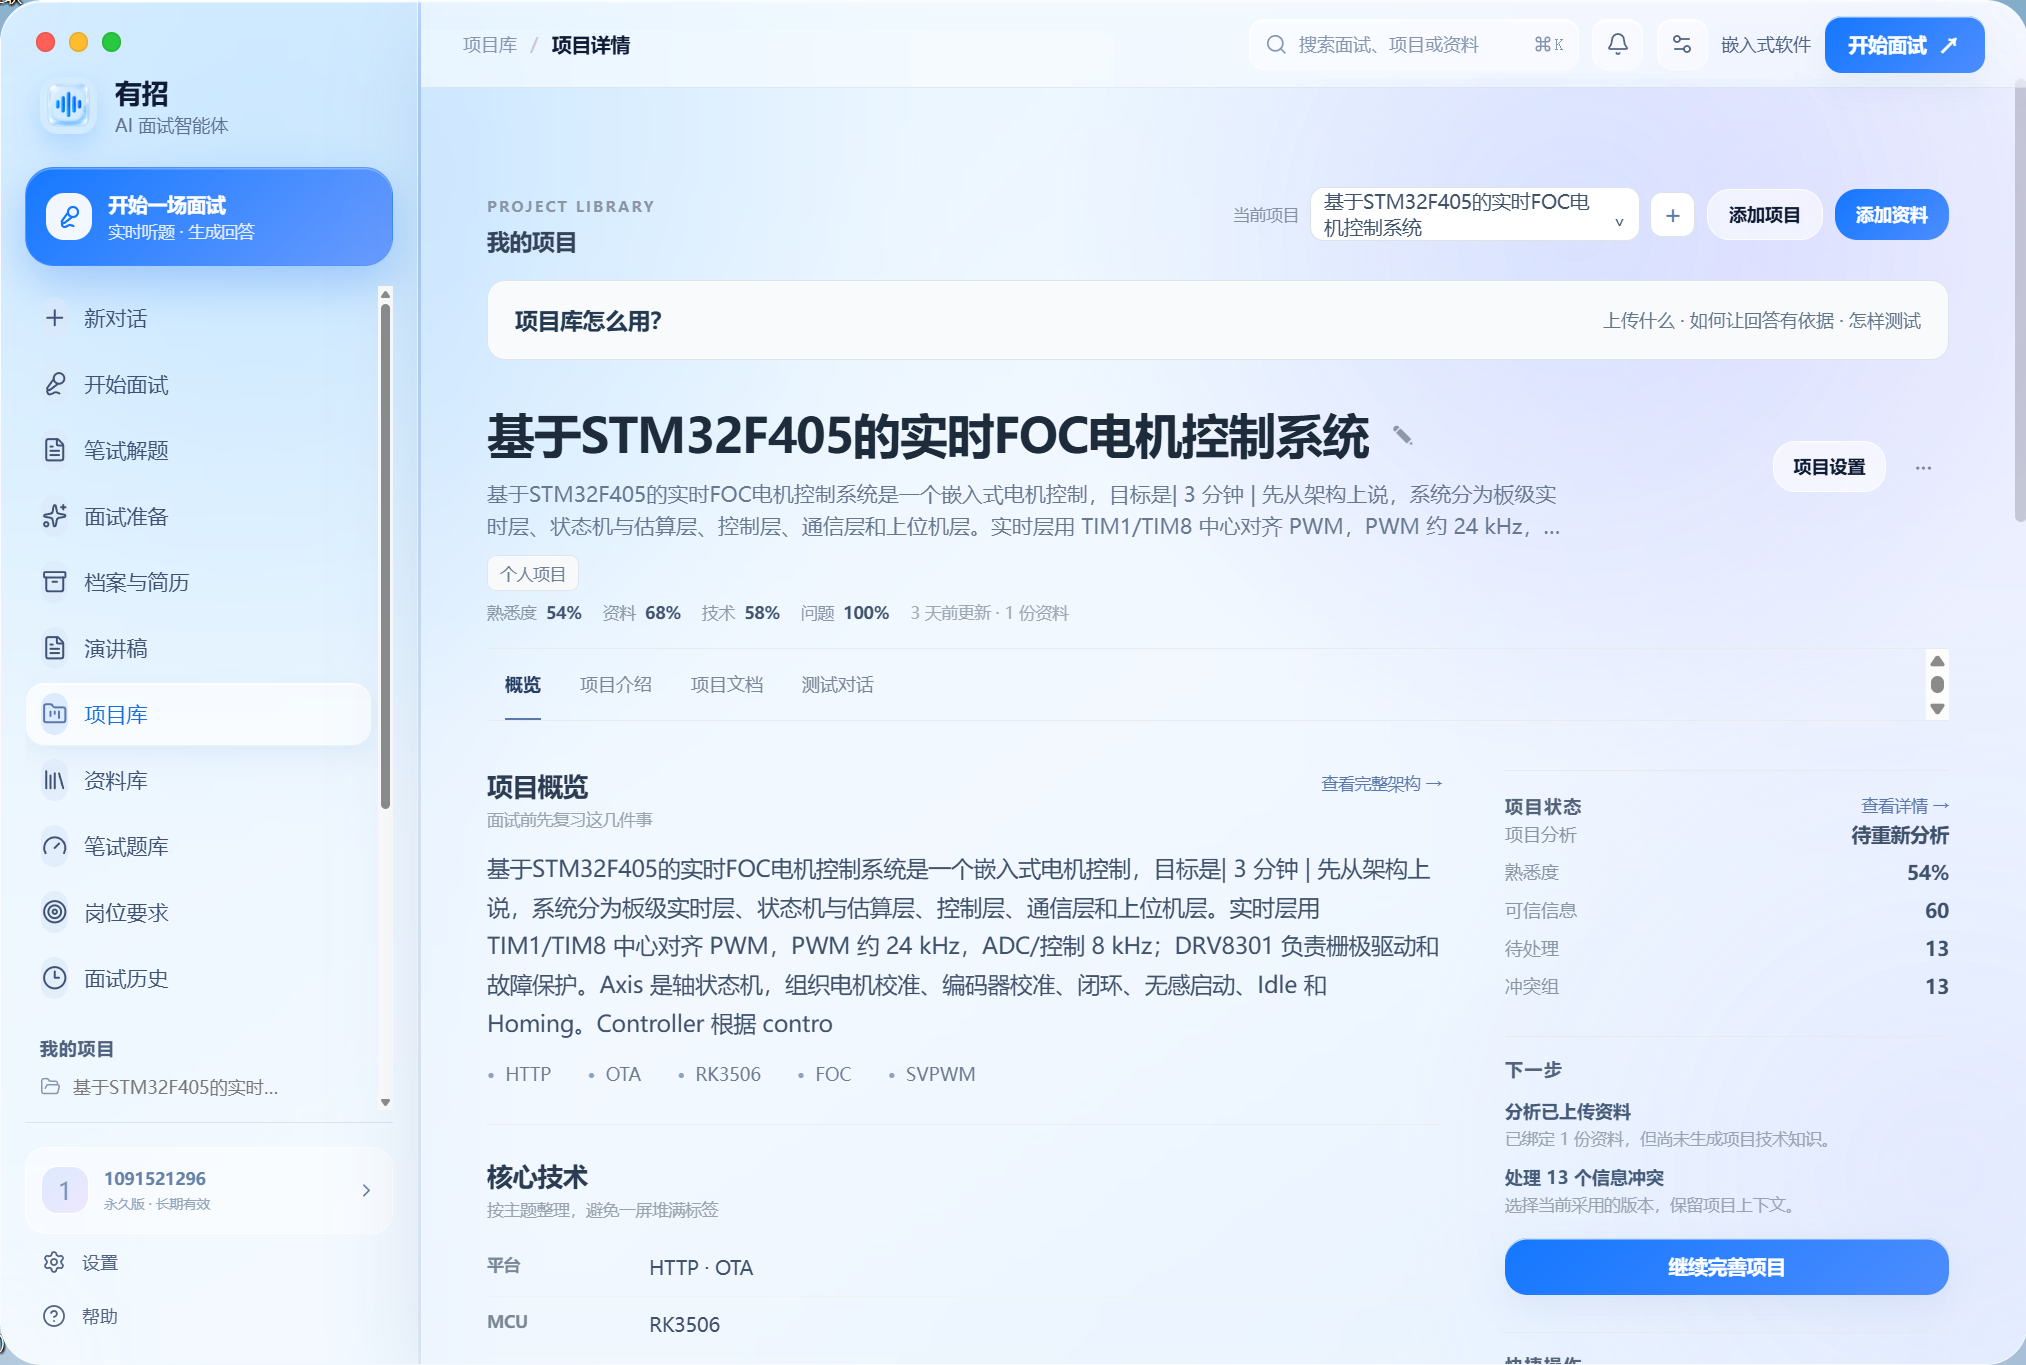Open the 项目设置 button
Screen dimensions: 2026x1365
[1829, 467]
